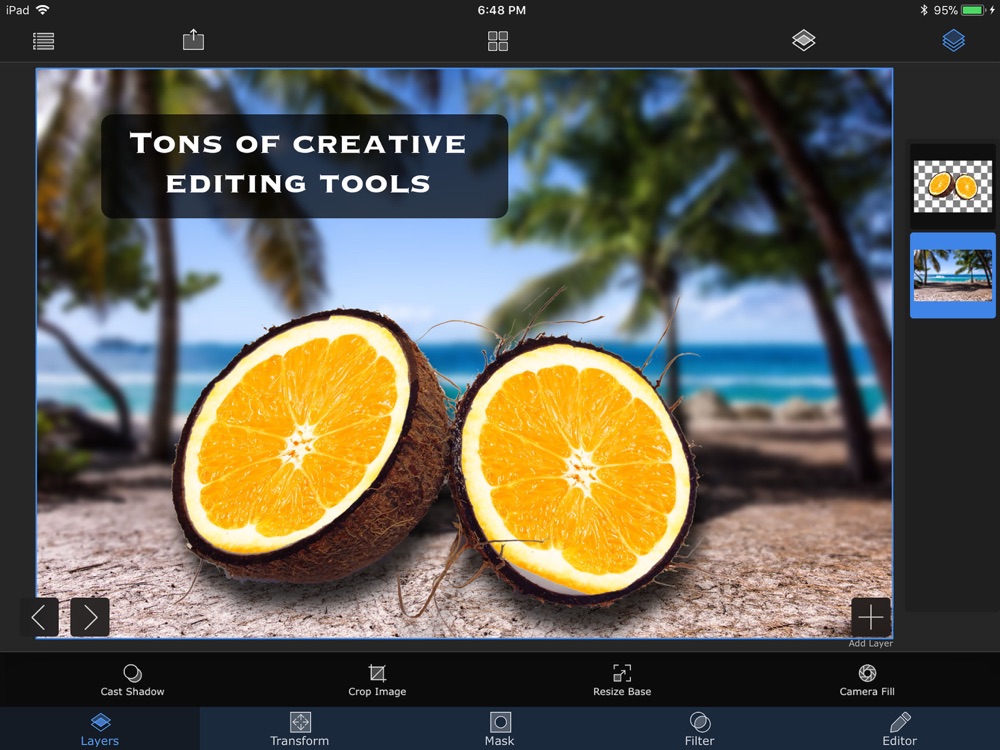The image size is (1000, 750).
Task: Advance with the right arrow button
Action: pyautogui.click(x=90, y=617)
